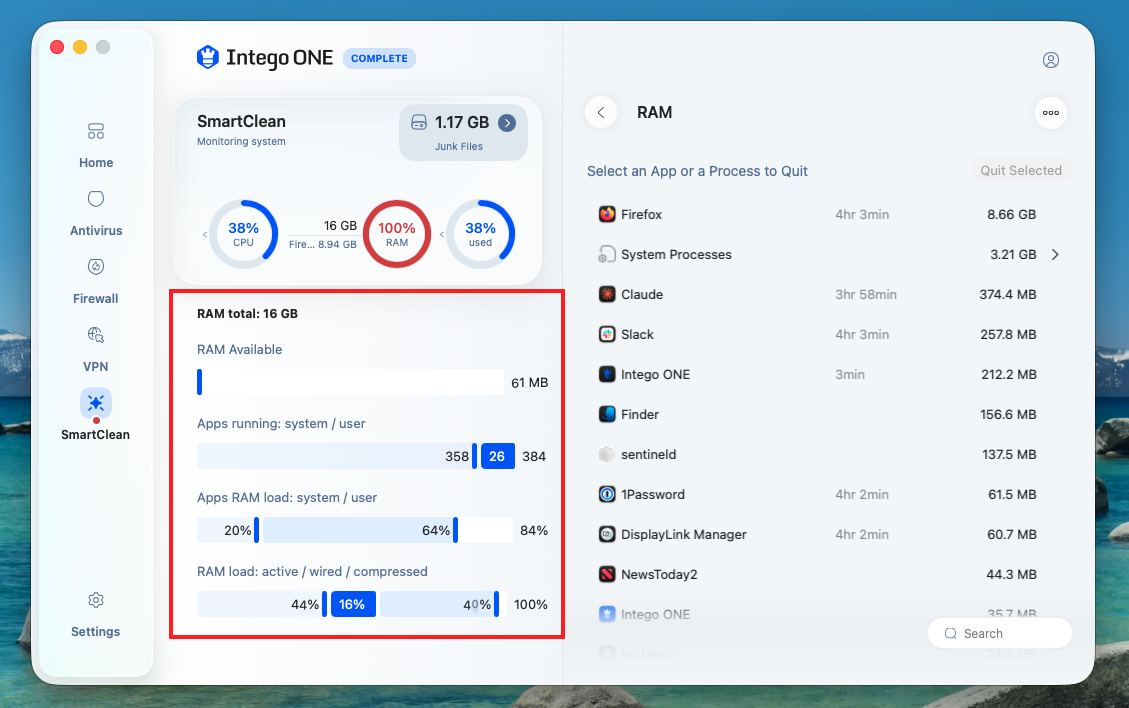Click the Intego ONE logo icon
This screenshot has width=1129, height=708.
click(x=208, y=58)
